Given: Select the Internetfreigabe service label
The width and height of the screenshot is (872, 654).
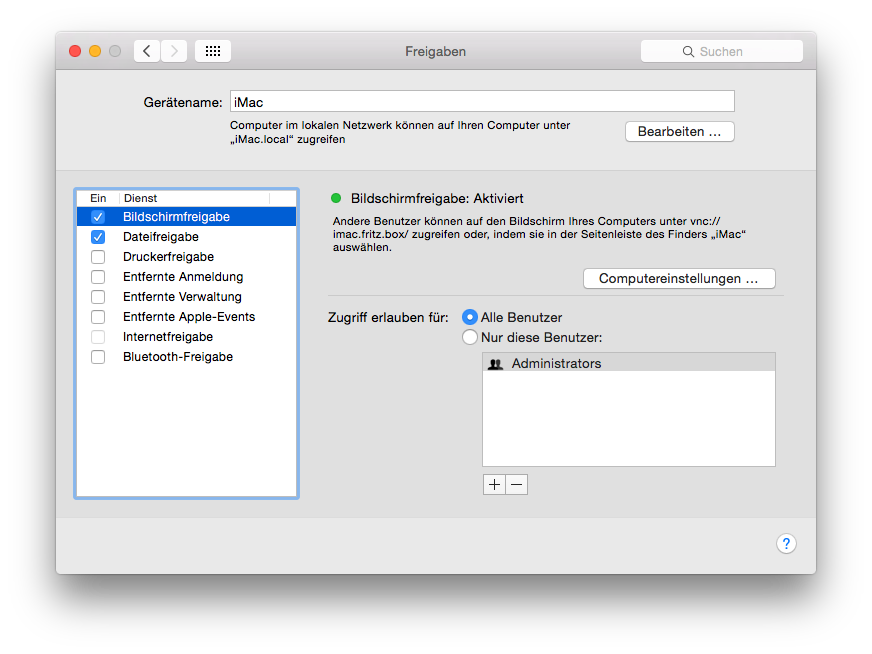Looking at the screenshot, I should [x=168, y=337].
